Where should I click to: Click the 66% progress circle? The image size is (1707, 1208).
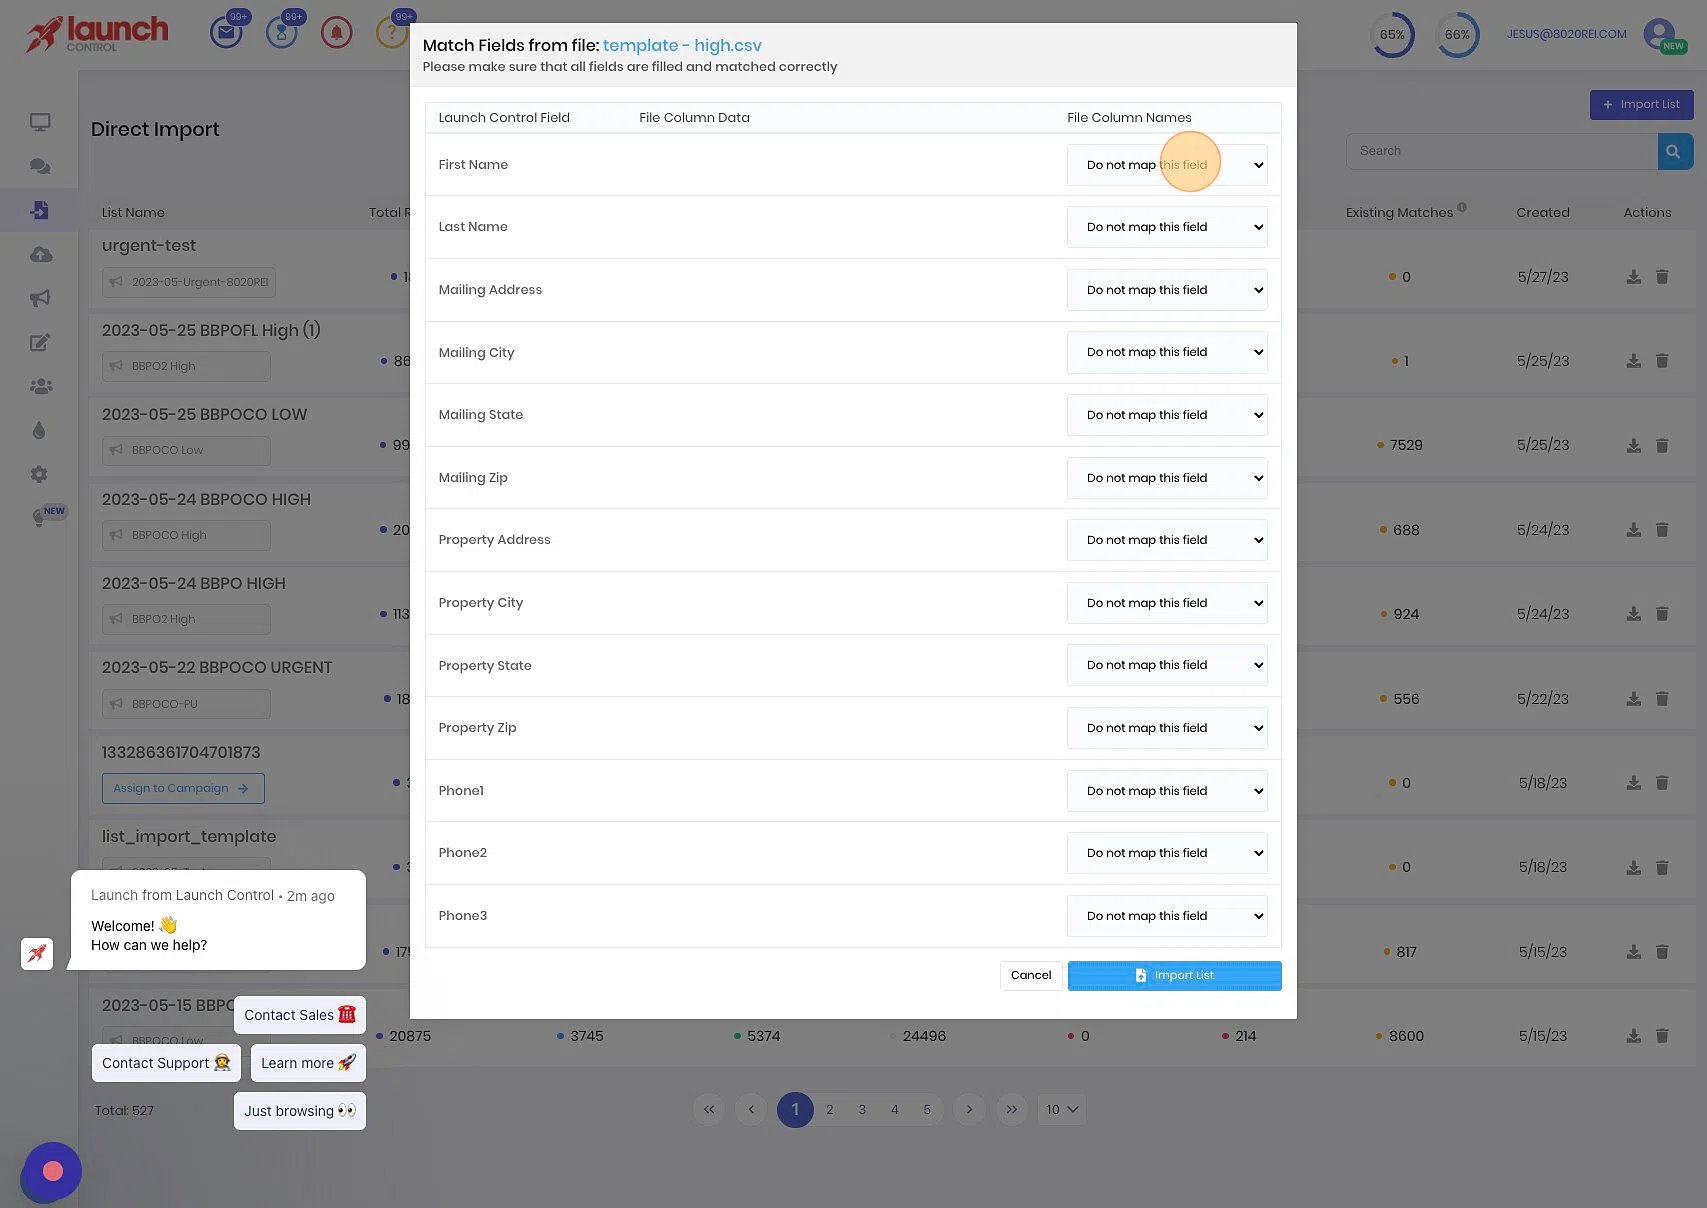point(1457,34)
